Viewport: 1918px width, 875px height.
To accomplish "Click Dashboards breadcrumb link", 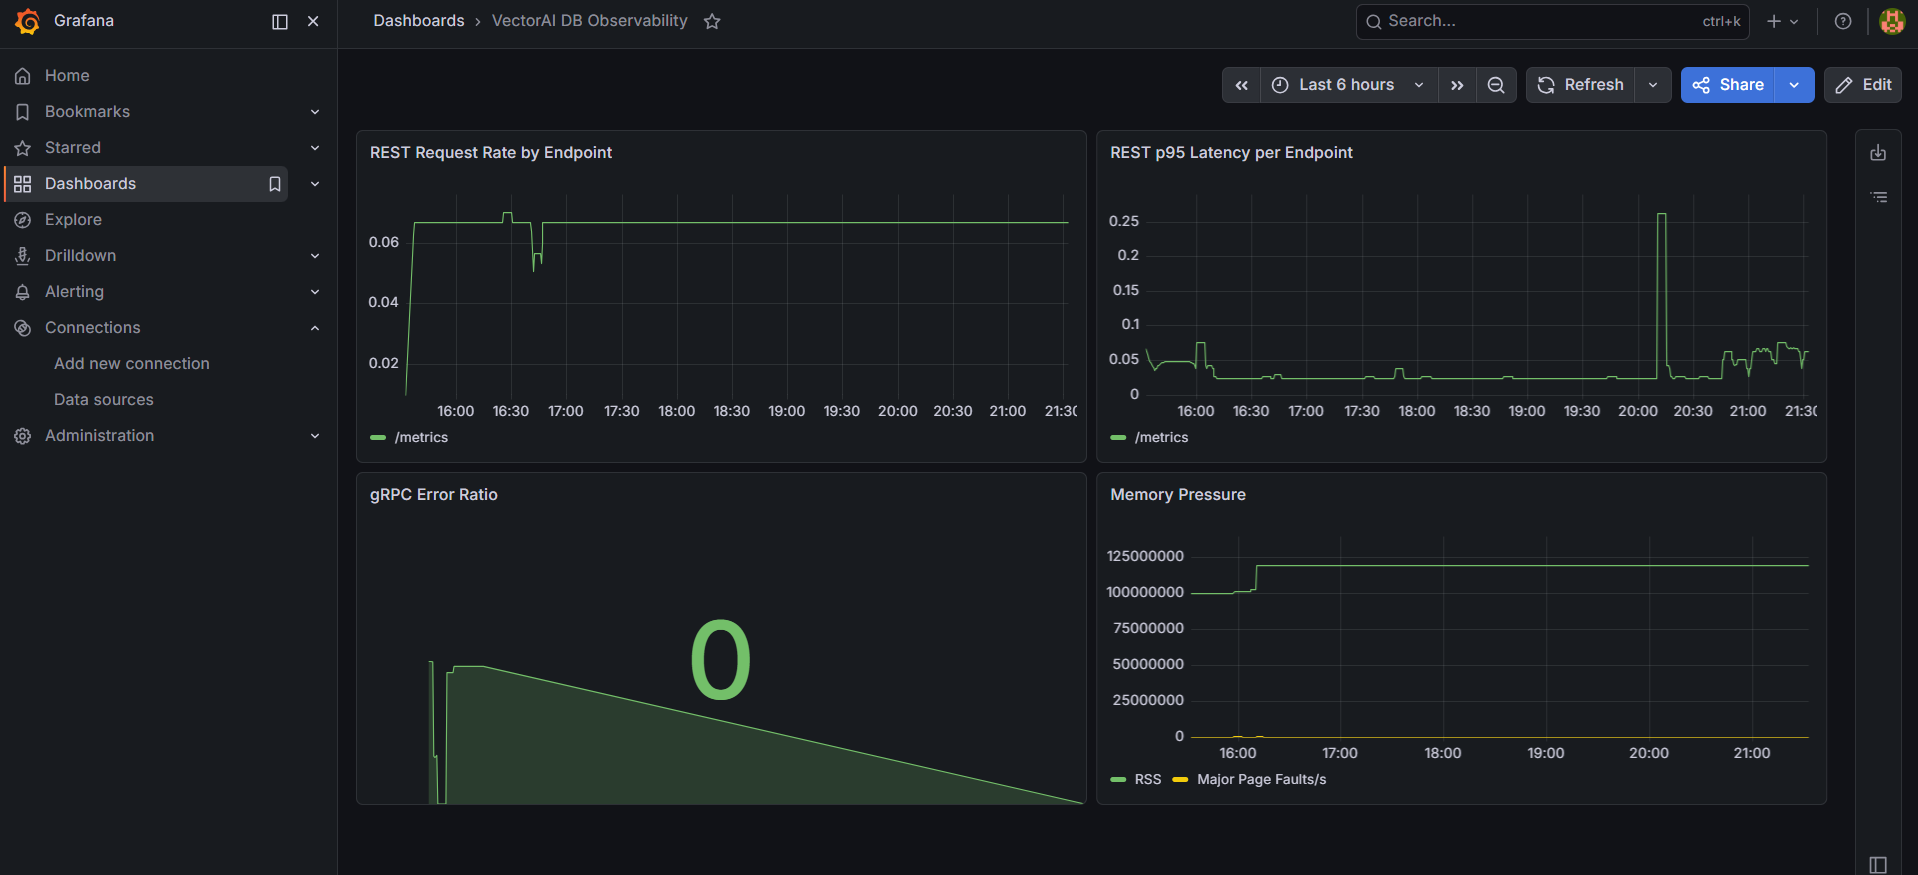I will [x=419, y=21].
